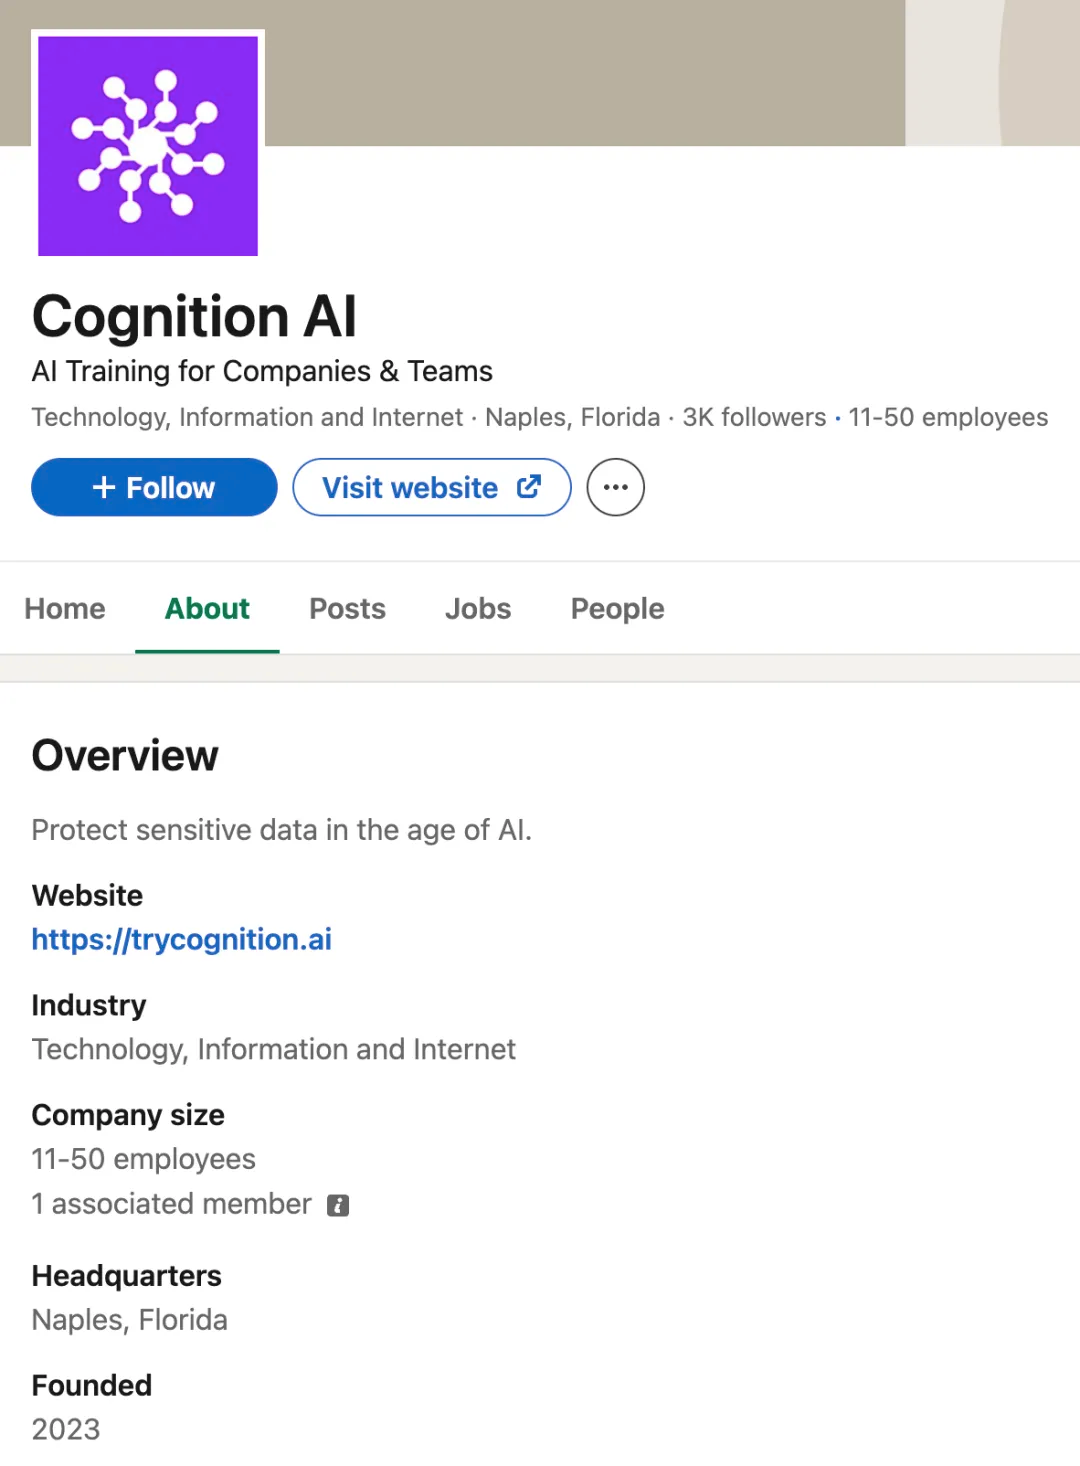Viewport: 1080px width, 1466px height.
Task: Switch to the Home tab
Action: pyautogui.click(x=65, y=609)
